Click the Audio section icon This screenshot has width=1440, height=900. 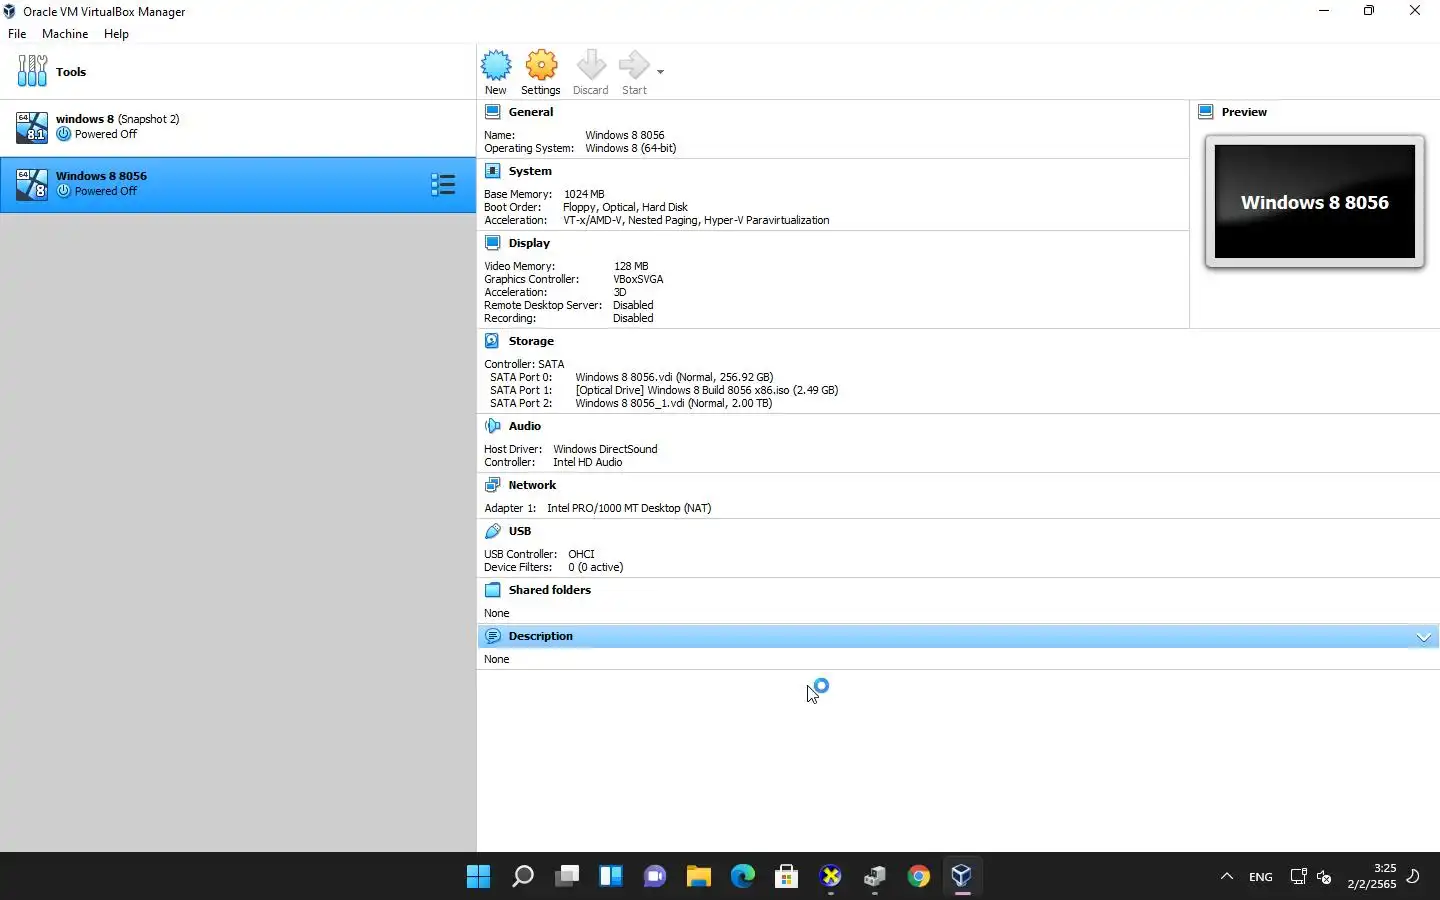493,426
